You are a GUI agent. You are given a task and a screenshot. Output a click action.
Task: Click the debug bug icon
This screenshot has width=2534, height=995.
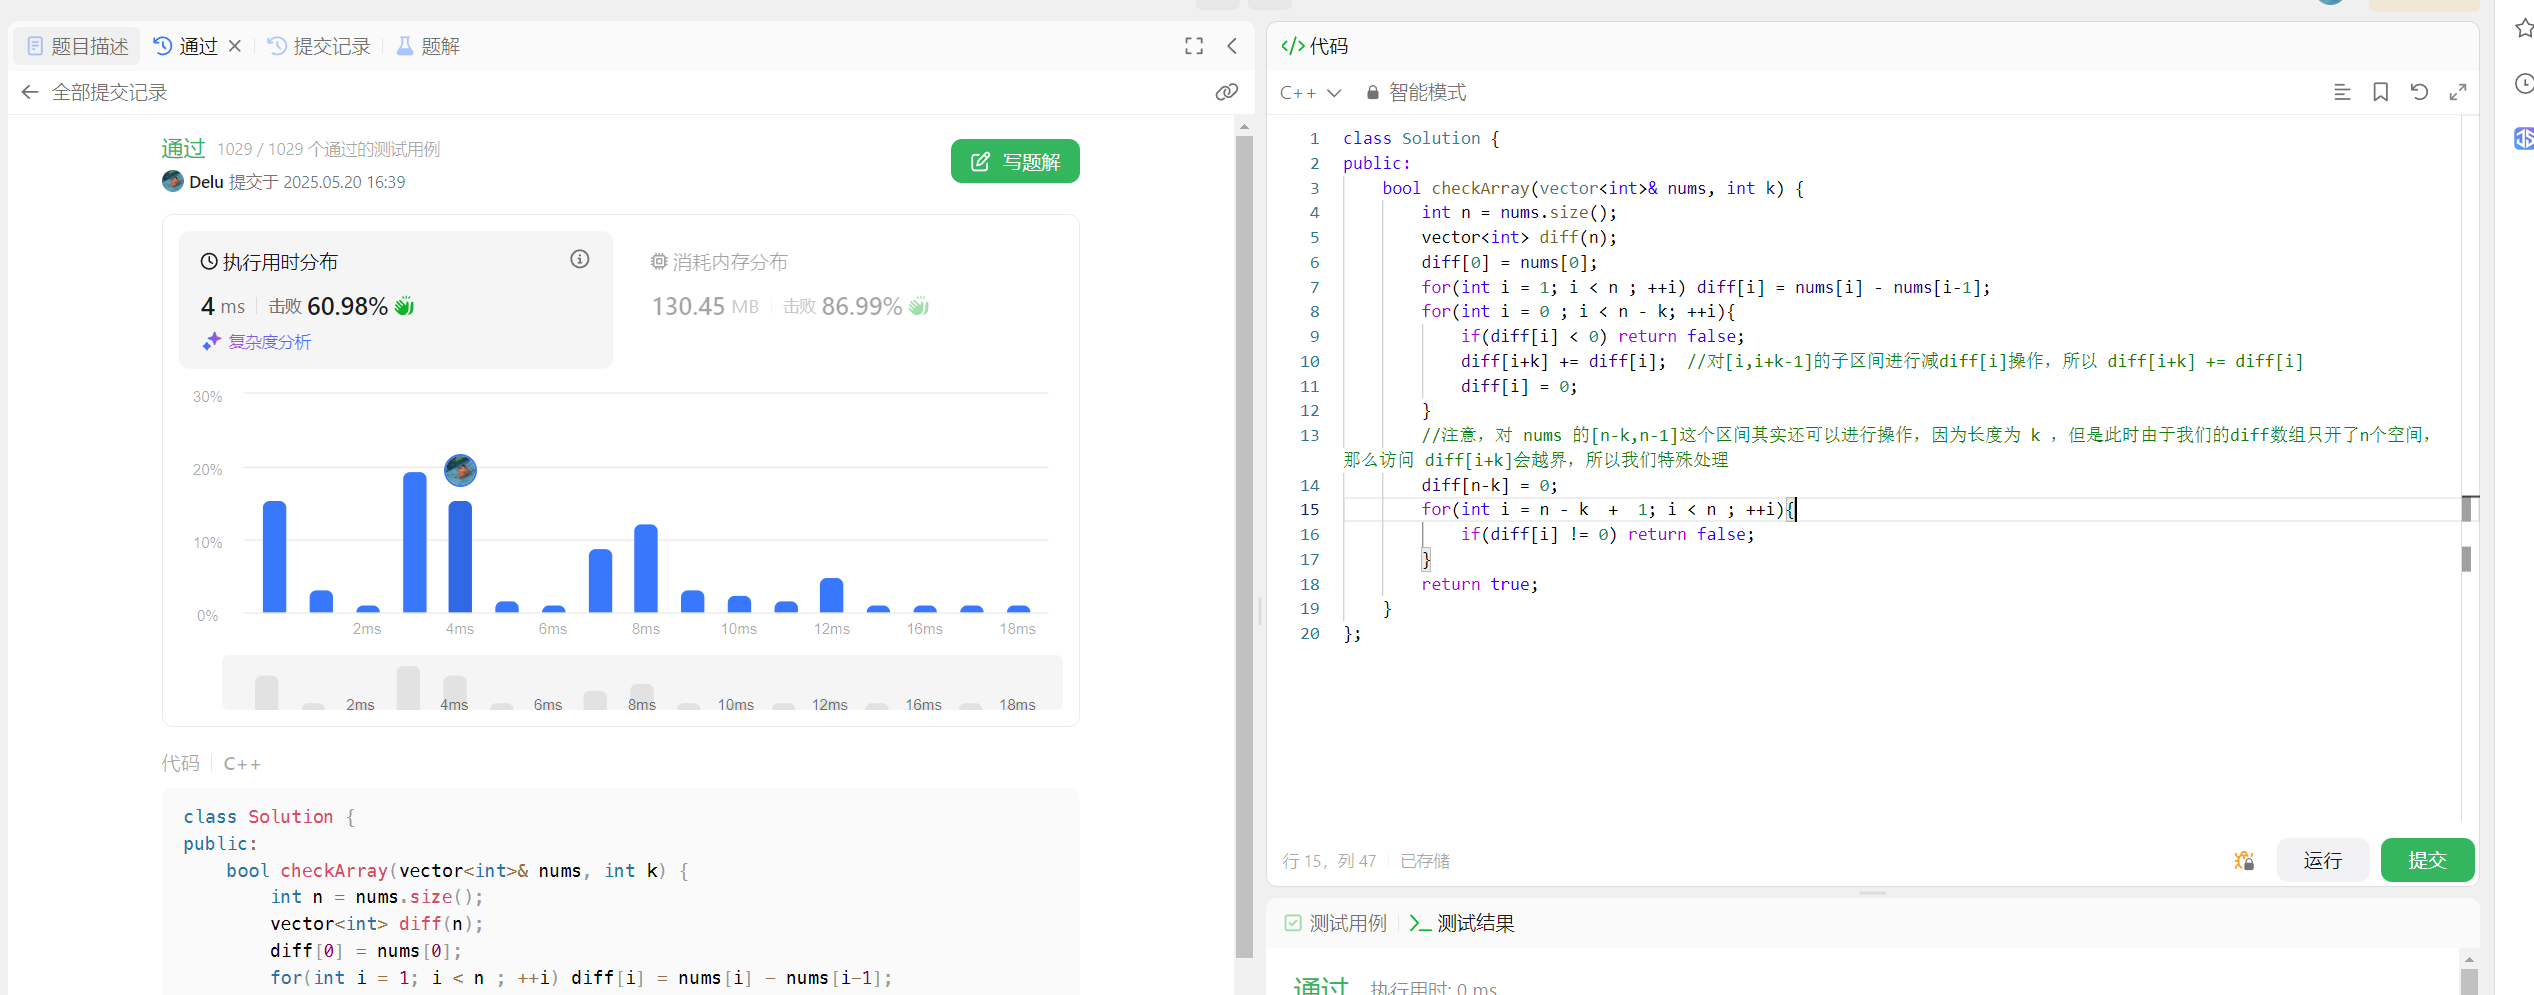point(2244,860)
